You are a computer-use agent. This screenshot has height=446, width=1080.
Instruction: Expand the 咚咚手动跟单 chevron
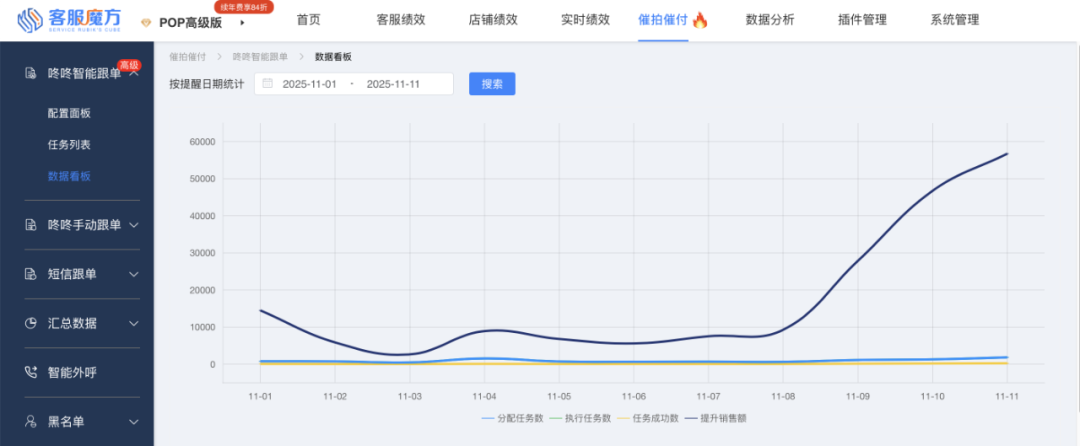click(x=134, y=224)
